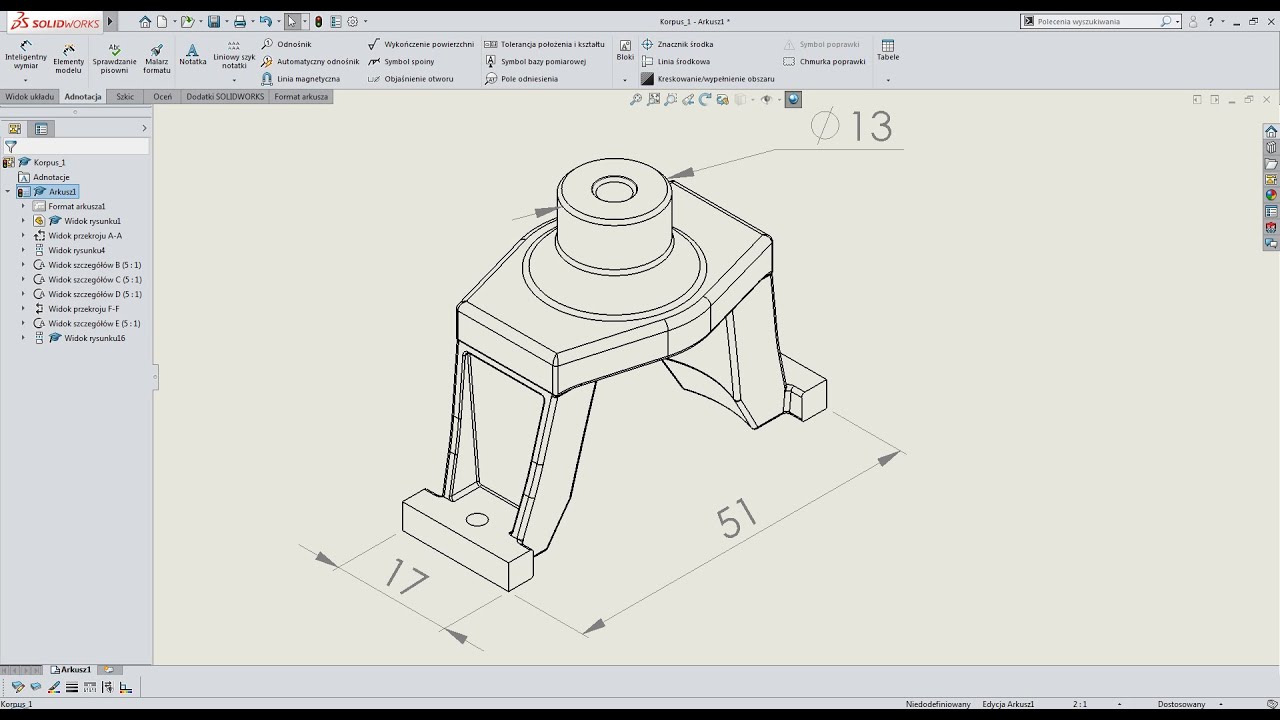
Task: Run Sprawdzanie pisowni spell check
Action: 114,59
